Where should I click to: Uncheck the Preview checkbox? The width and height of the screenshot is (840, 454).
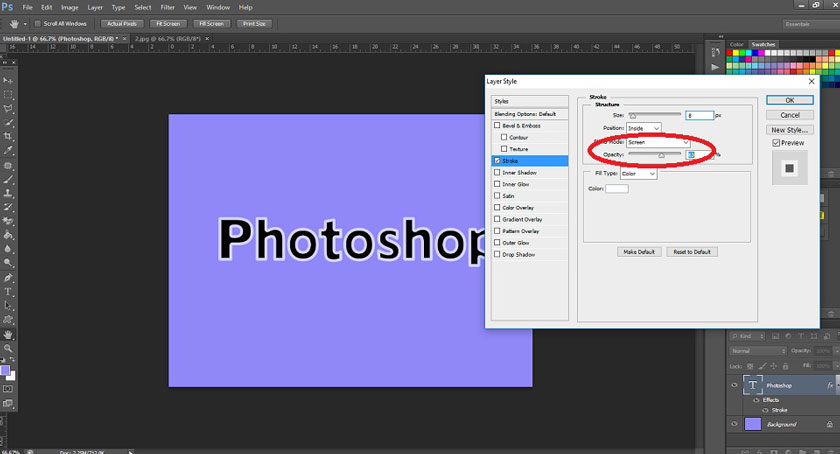coord(776,143)
